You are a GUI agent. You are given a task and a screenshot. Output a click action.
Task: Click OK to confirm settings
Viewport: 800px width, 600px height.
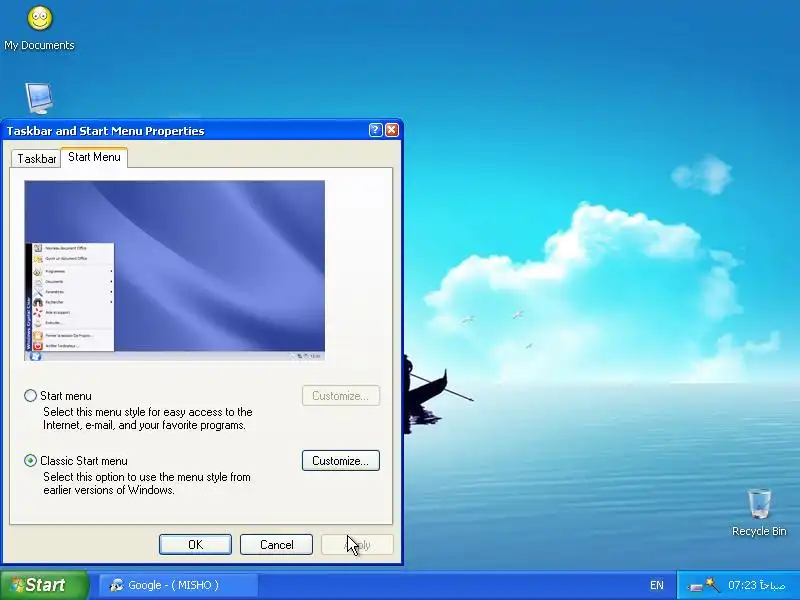coord(195,544)
